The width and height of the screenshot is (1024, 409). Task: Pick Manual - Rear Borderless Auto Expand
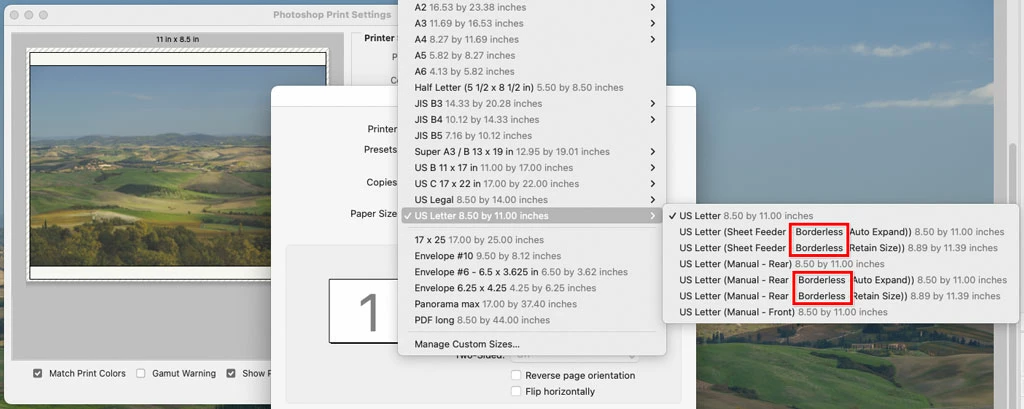point(840,280)
